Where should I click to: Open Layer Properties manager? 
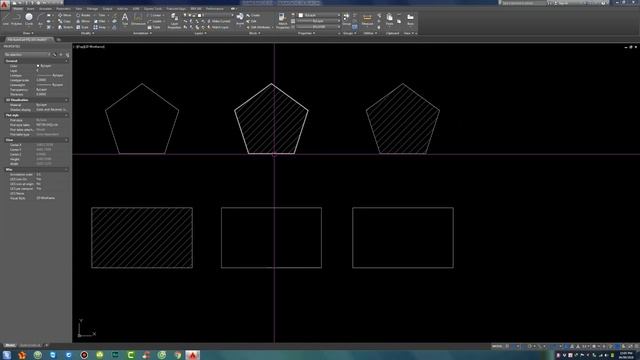point(174,20)
